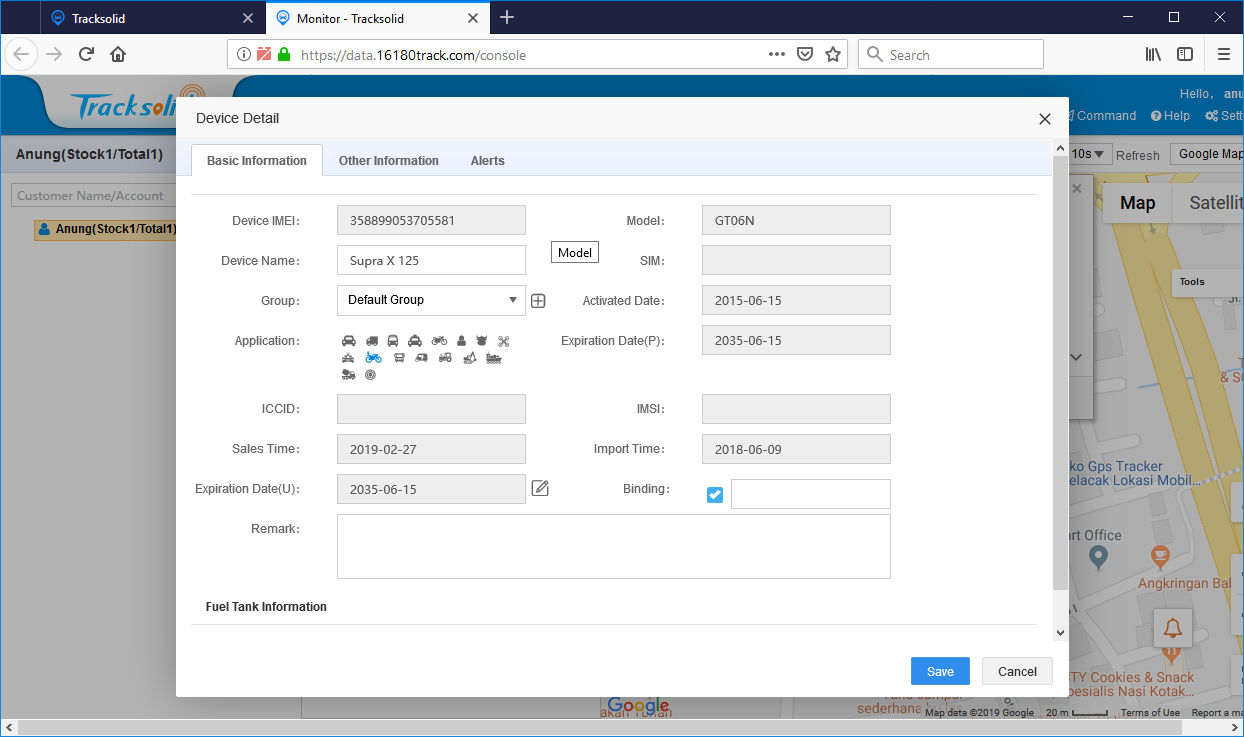Image resolution: width=1244 pixels, height=737 pixels.
Task: Select the motorcycle application icon
Action: coord(439,341)
